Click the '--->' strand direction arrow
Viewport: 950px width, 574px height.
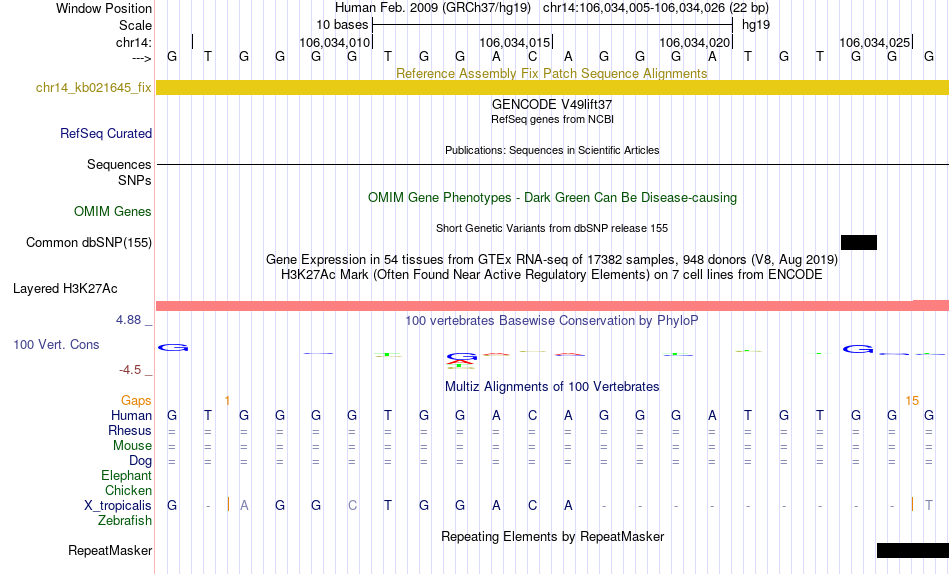point(142,58)
